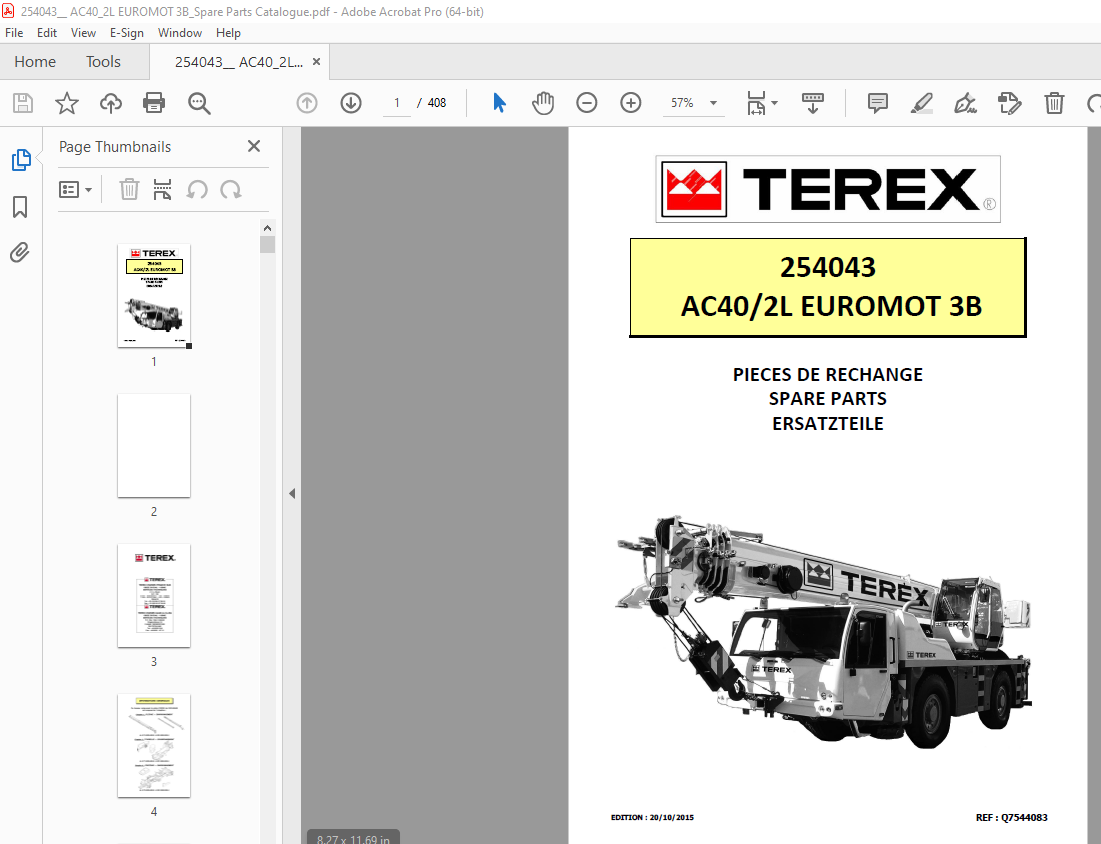Open the Help menu
Screen dimensions: 1101x844
coord(228,32)
